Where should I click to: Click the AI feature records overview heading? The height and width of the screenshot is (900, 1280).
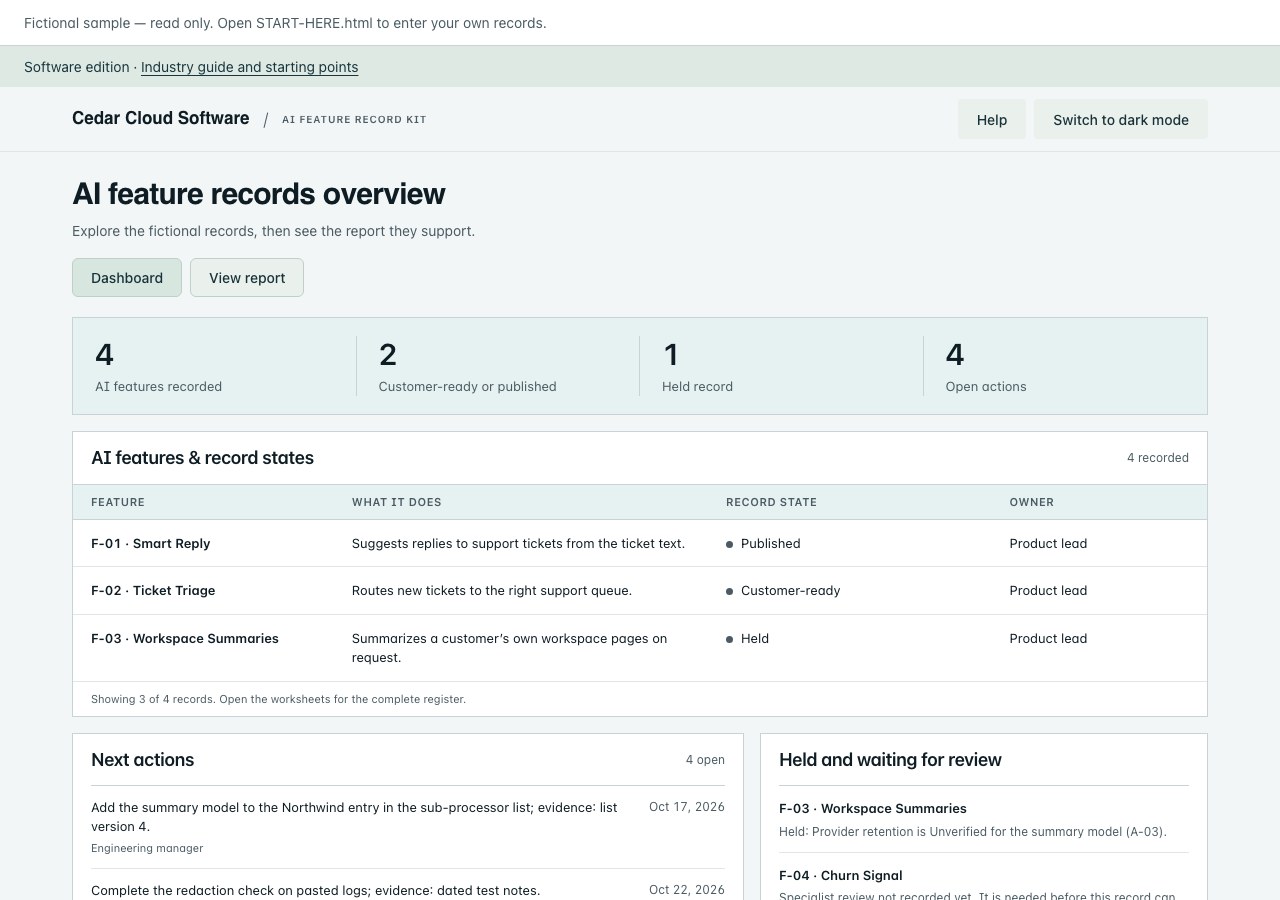coord(259,194)
